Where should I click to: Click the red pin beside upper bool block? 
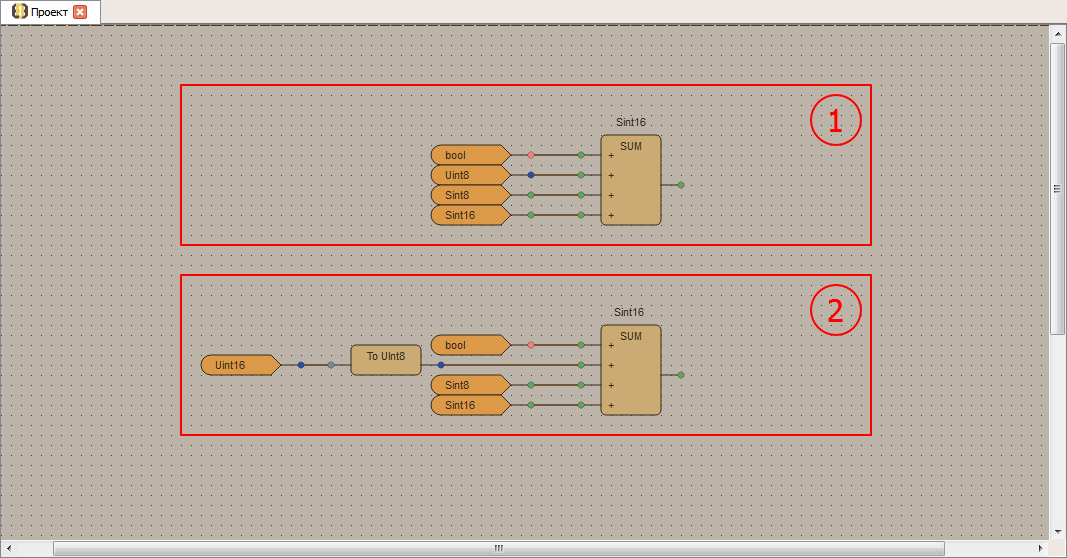click(531, 155)
